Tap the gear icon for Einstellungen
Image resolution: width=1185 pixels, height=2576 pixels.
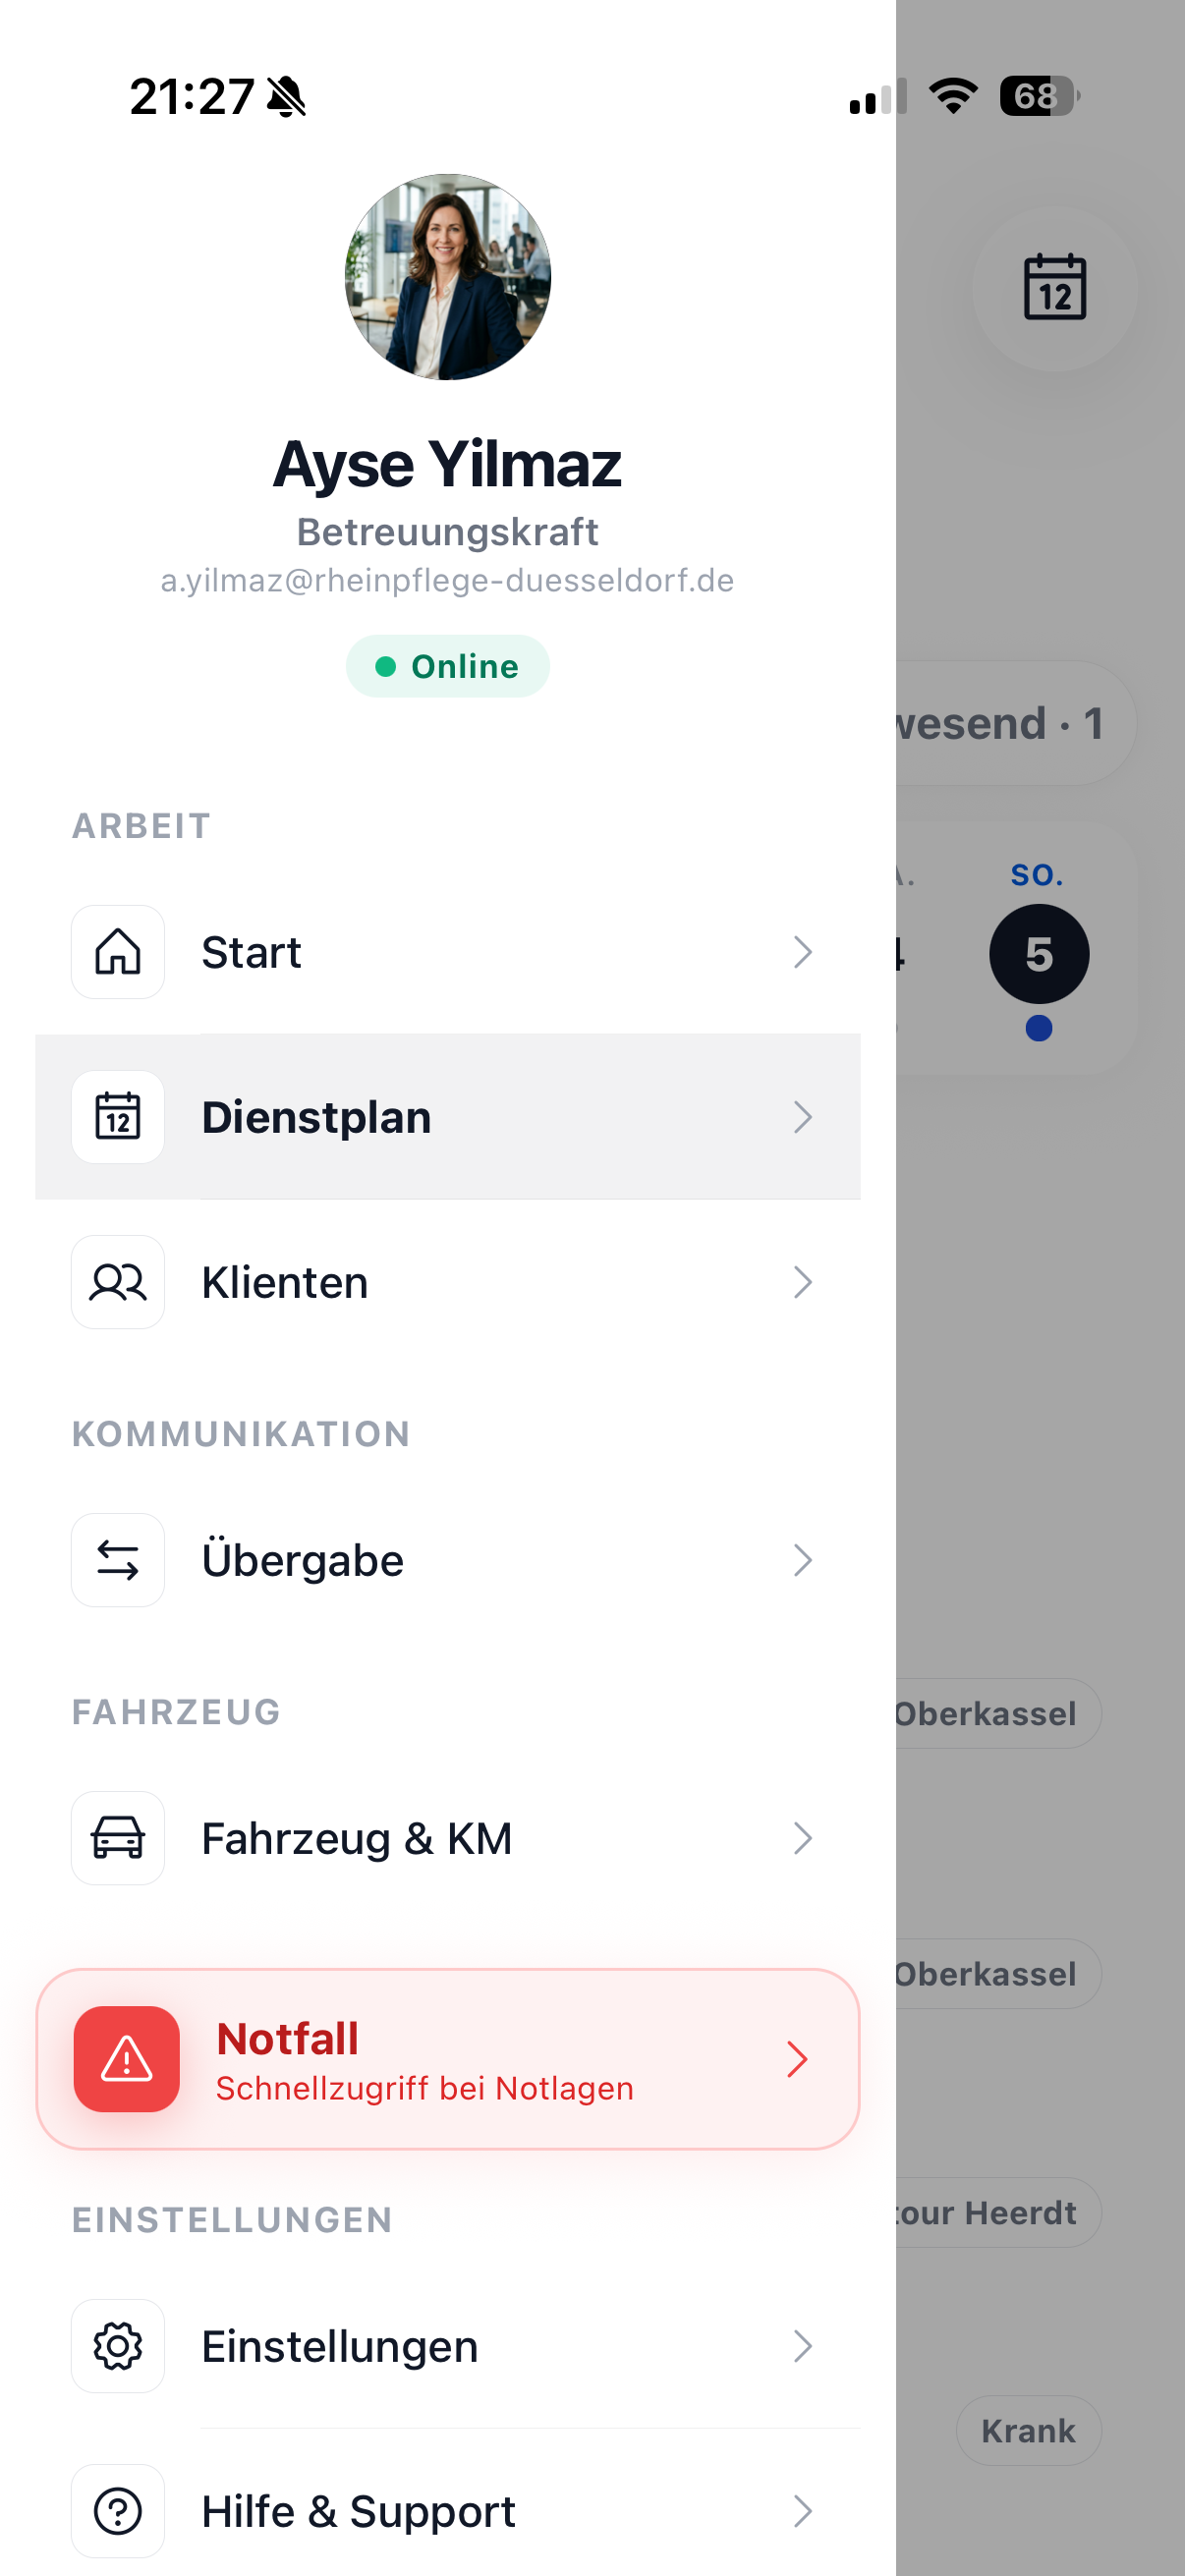pyautogui.click(x=118, y=2345)
